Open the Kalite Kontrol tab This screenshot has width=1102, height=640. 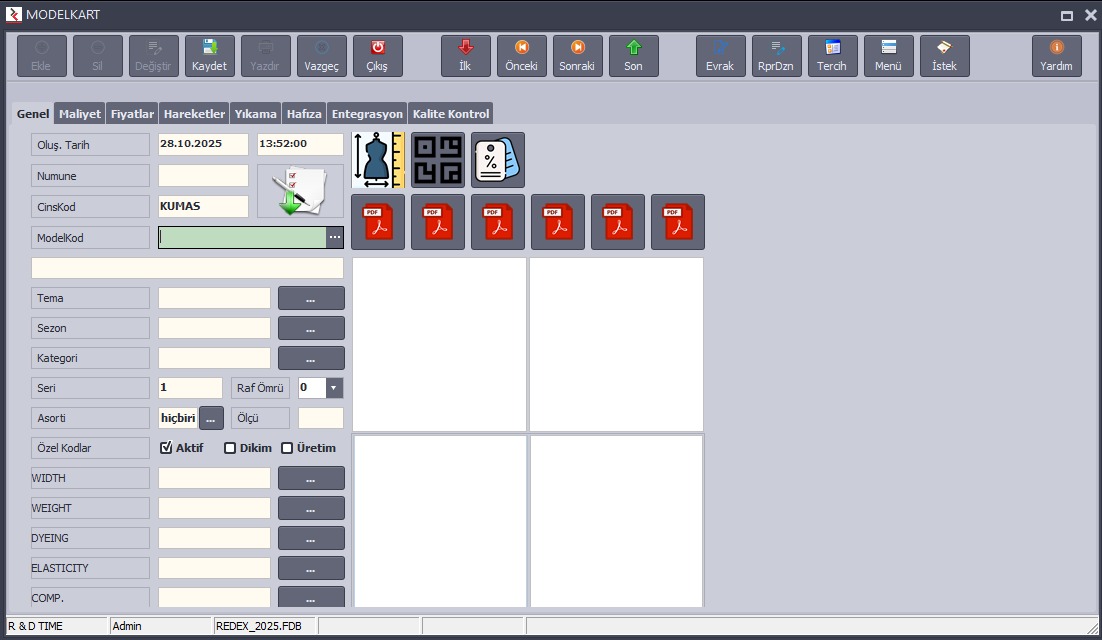(451, 114)
